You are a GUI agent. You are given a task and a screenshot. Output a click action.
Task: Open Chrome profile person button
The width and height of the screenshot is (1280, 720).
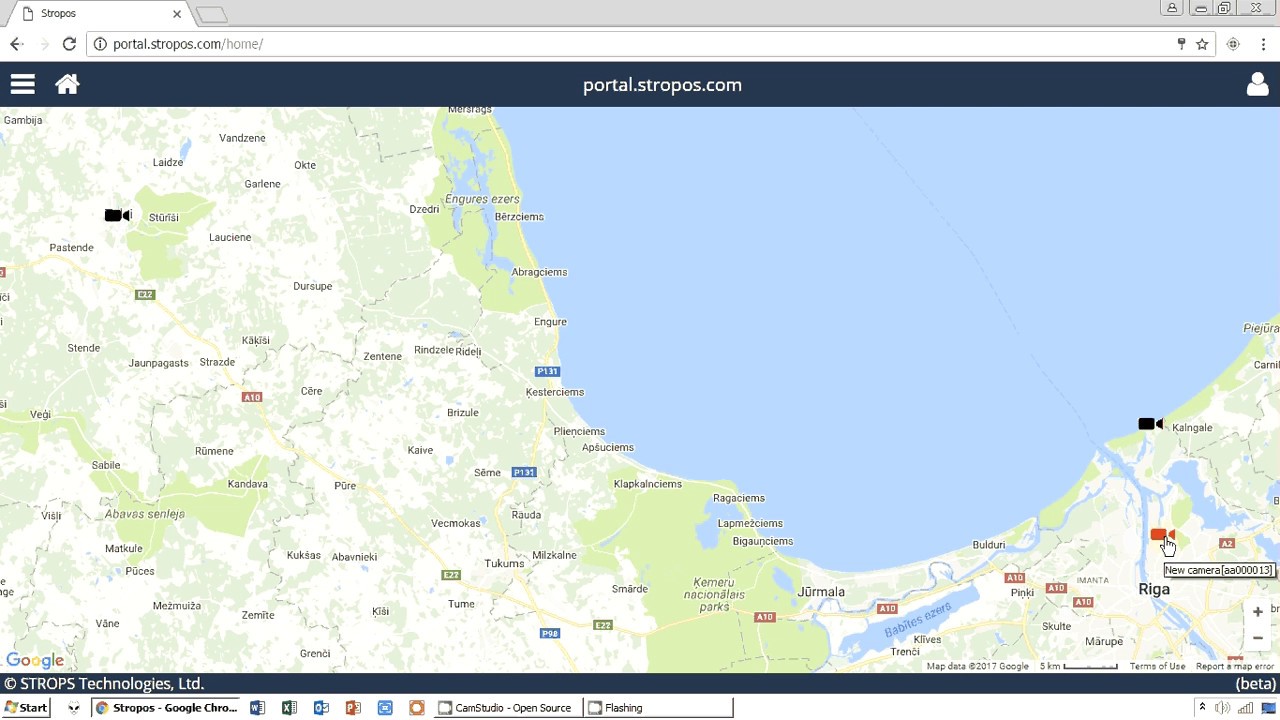(x=1172, y=8)
